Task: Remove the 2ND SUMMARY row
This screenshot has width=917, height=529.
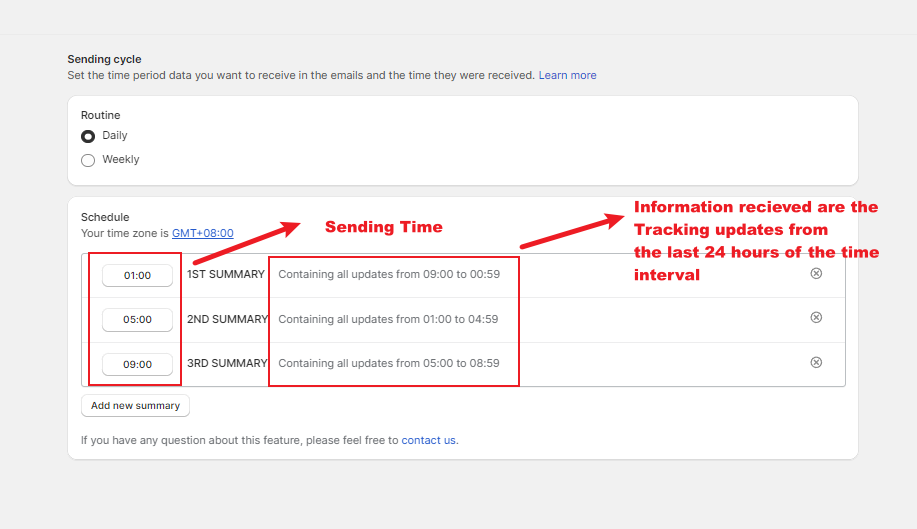Action: pos(816,317)
